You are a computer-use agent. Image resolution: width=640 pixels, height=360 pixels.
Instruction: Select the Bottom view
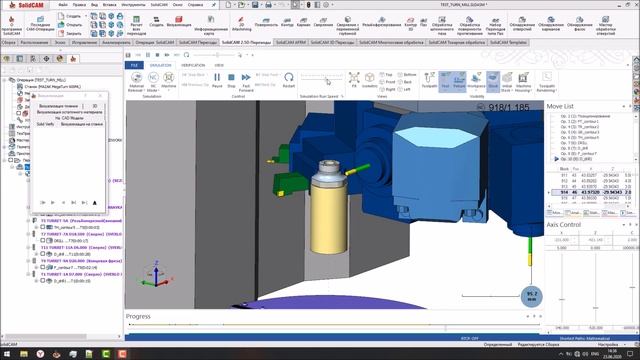tap(407, 75)
